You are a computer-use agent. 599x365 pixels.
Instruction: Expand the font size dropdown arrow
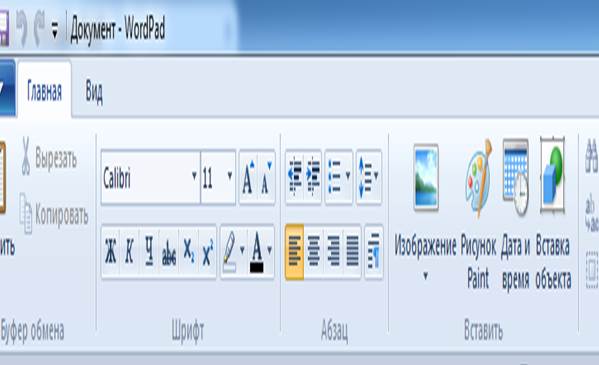click(230, 177)
